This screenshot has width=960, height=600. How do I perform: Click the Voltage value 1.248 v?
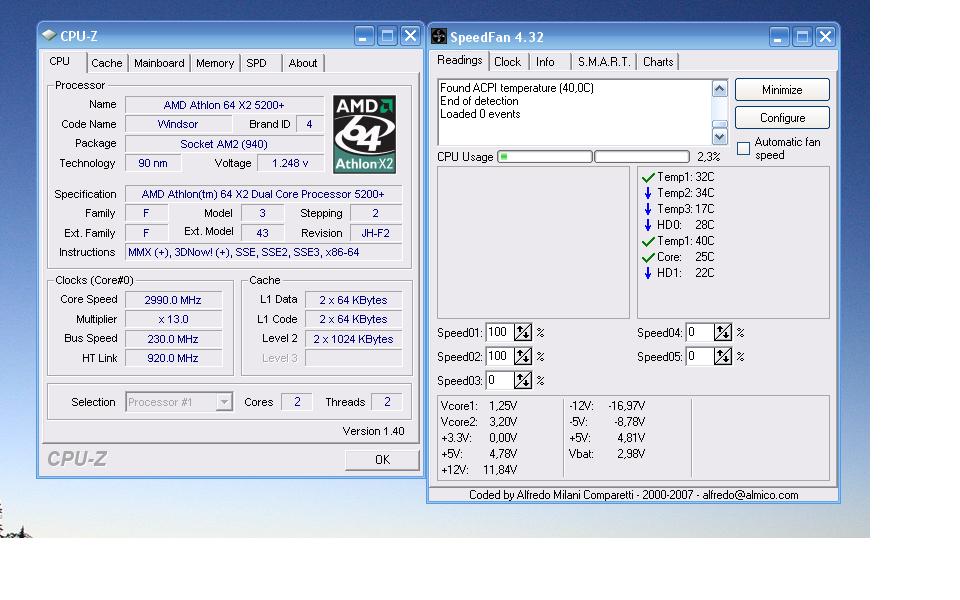(290, 163)
